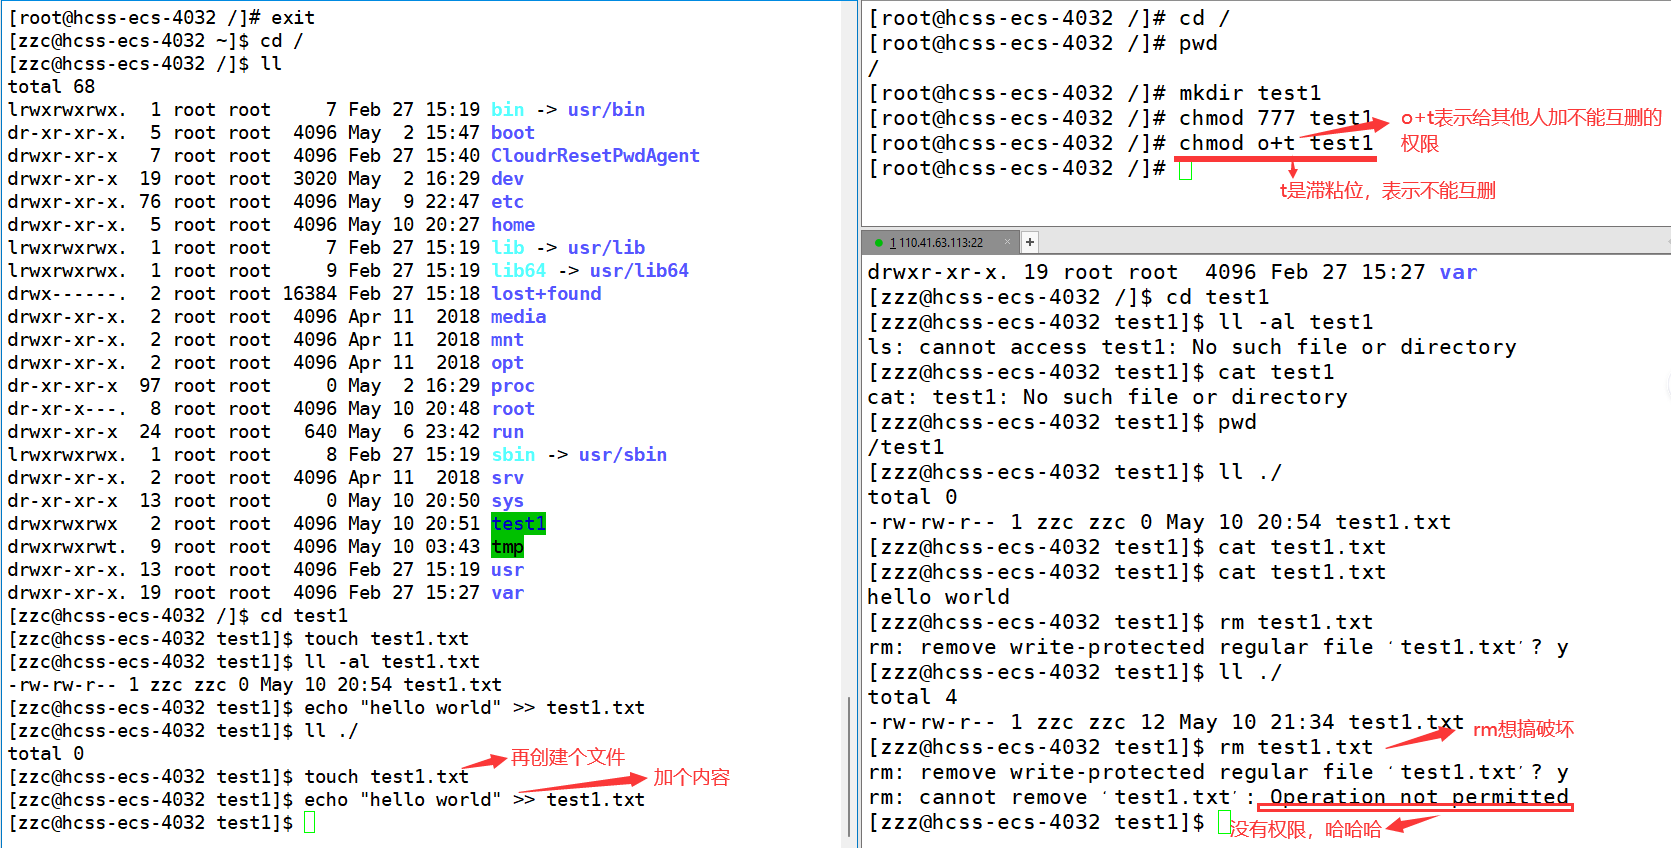Click the 'hello world' output in right pane
Viewport: 1671px width, 848px height.
point(938,597)
